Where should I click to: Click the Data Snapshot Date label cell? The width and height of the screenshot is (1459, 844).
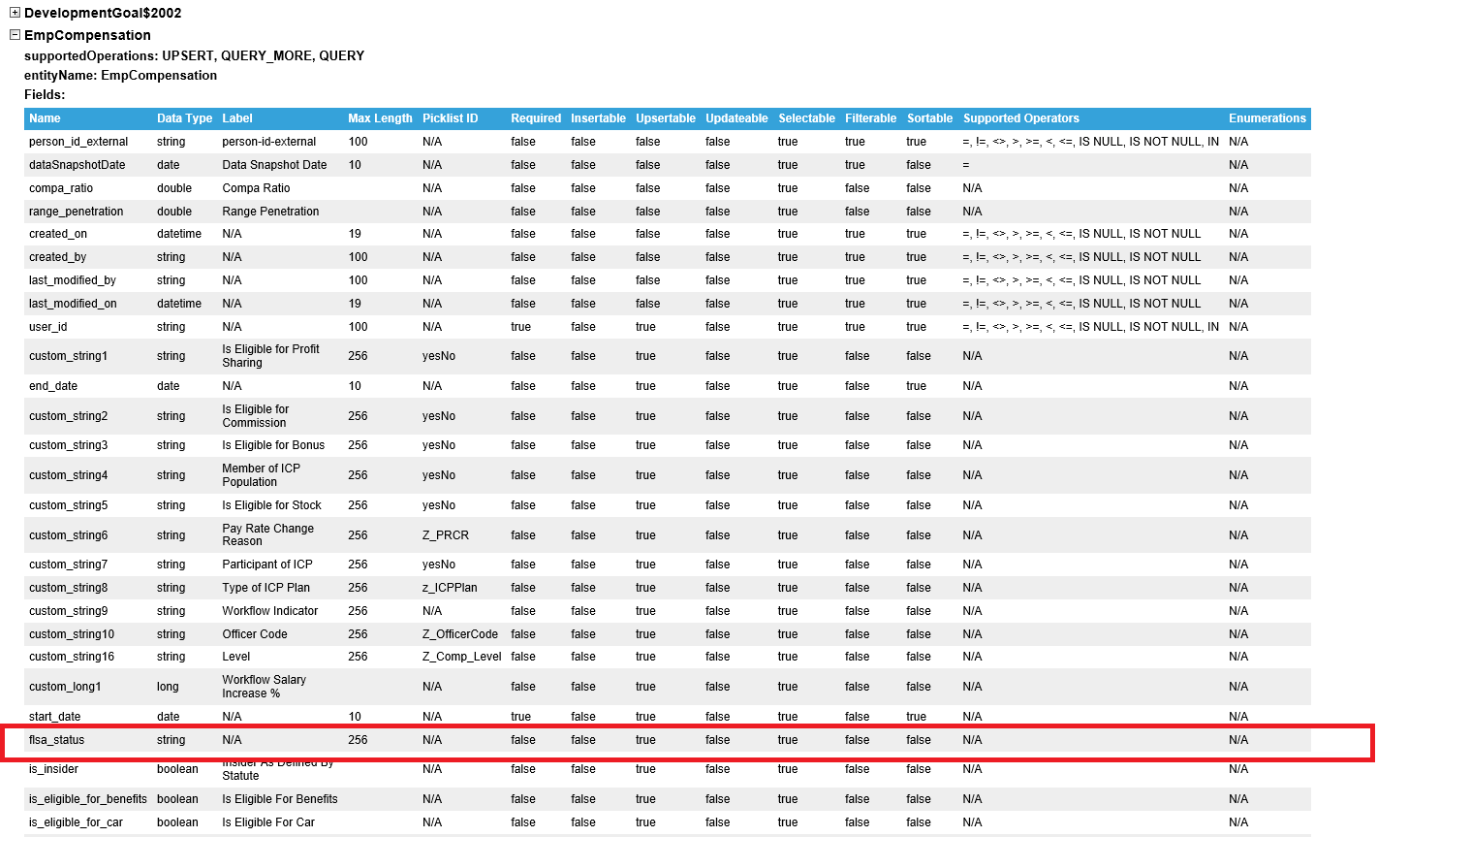pos(274,165)
